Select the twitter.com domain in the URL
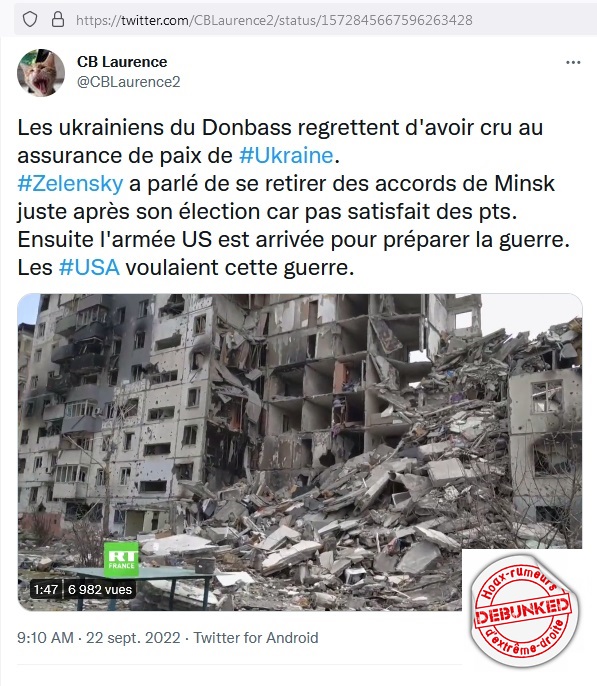This screenshot has width=597, height=686. pos(155,20)
